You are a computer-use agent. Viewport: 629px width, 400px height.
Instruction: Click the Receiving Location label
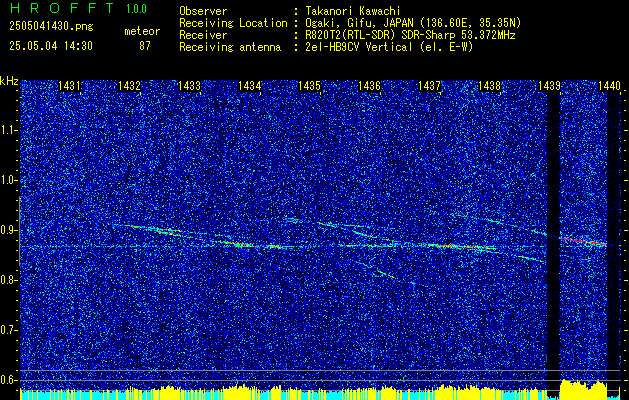[x=233, y=23]
